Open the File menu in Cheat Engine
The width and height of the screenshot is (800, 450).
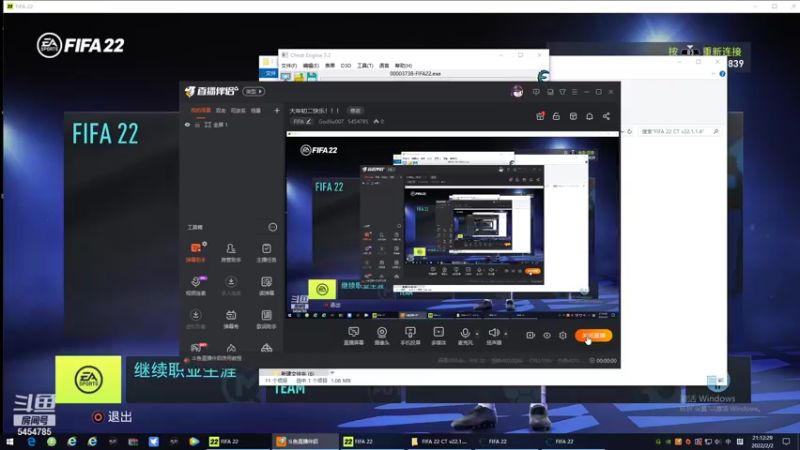tap(289, 65)
